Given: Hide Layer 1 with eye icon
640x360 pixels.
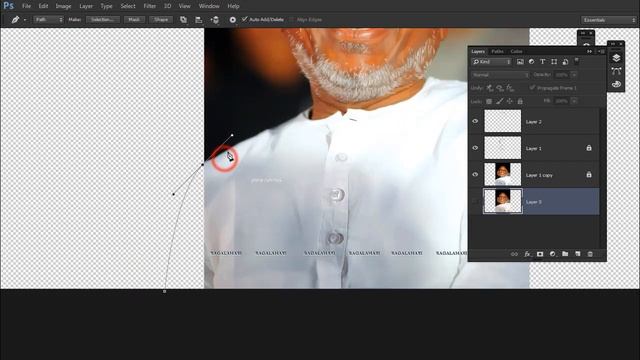Looking at the screenshot, I should click(475, 148).
